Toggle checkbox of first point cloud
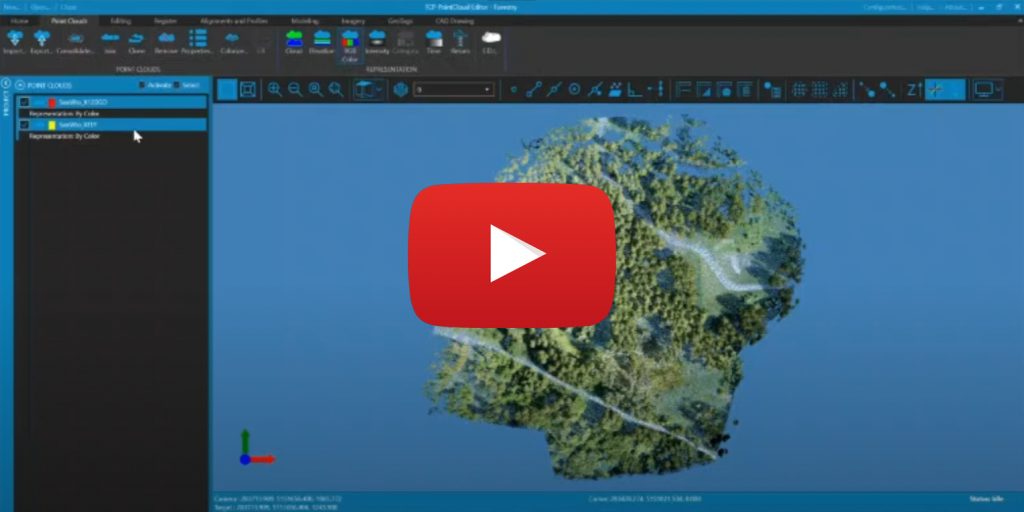 [24, 102]
